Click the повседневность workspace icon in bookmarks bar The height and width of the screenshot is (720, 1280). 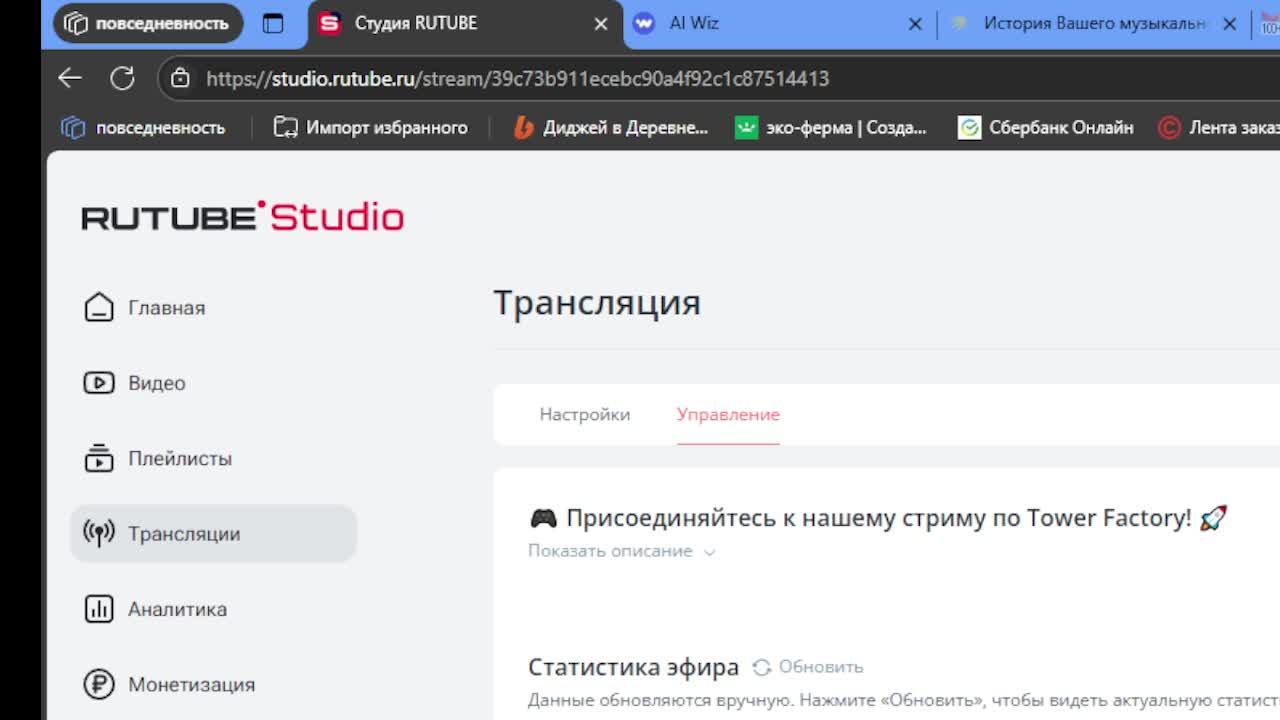(73, 128)
